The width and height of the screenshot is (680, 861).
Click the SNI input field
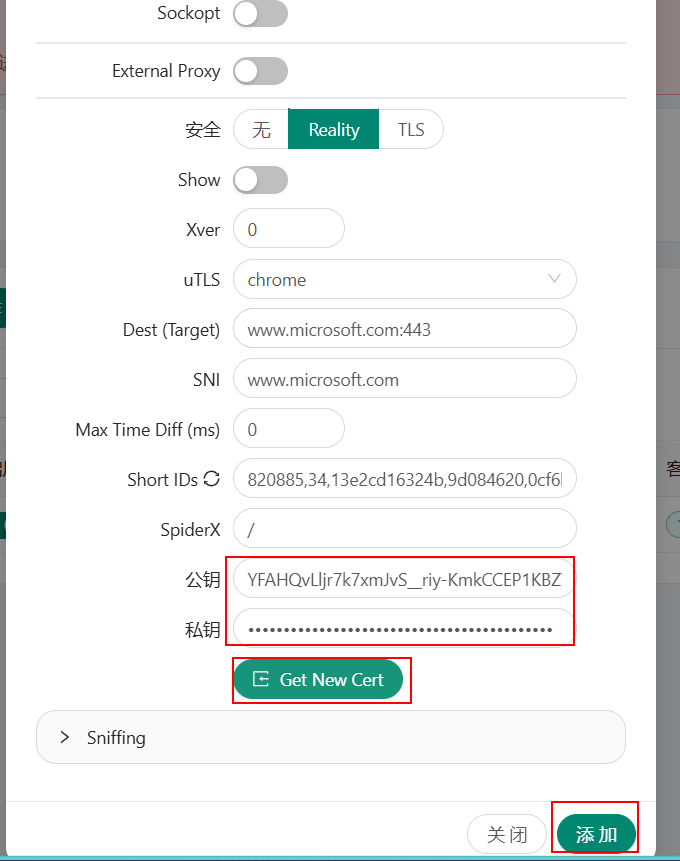(x=404, y=380)
